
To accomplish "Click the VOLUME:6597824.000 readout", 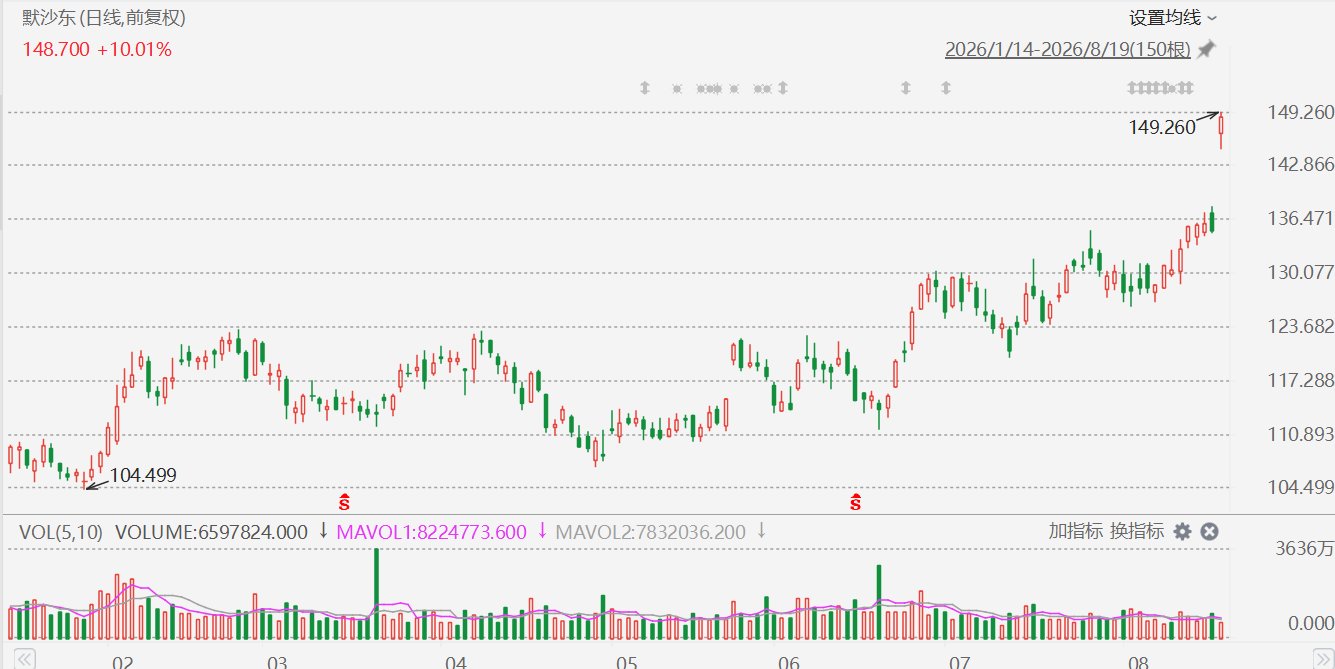I will click(x=212, y=532).
